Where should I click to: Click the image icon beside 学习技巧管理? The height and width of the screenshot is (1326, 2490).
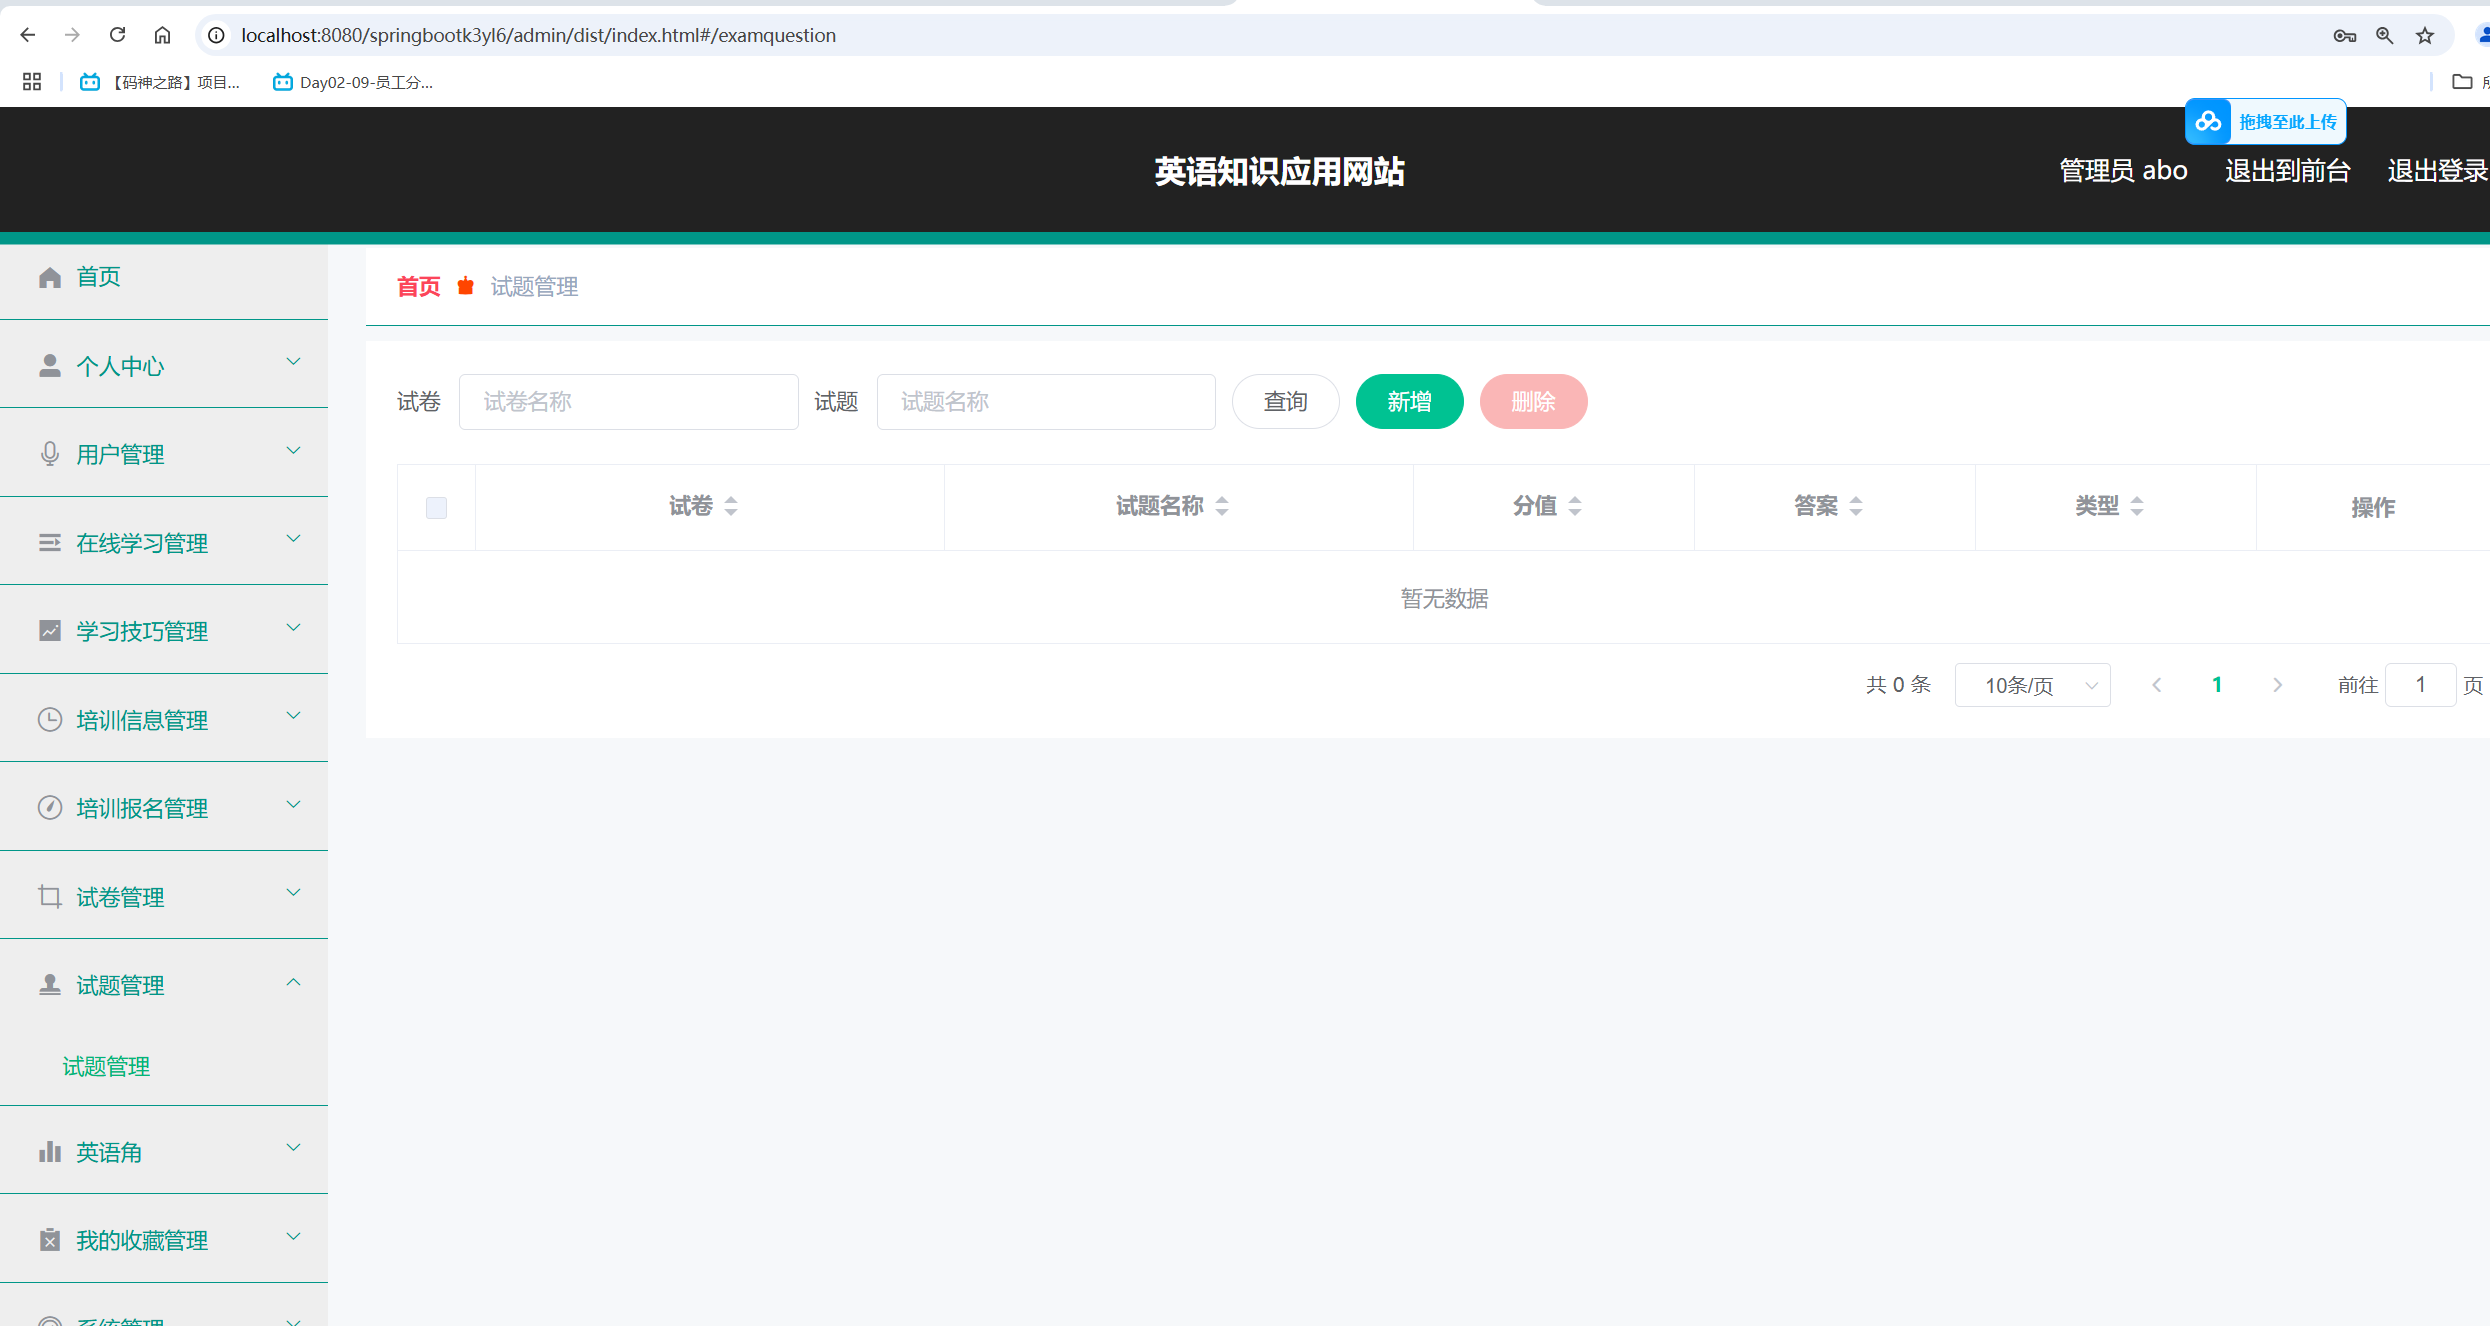point(50,630)
